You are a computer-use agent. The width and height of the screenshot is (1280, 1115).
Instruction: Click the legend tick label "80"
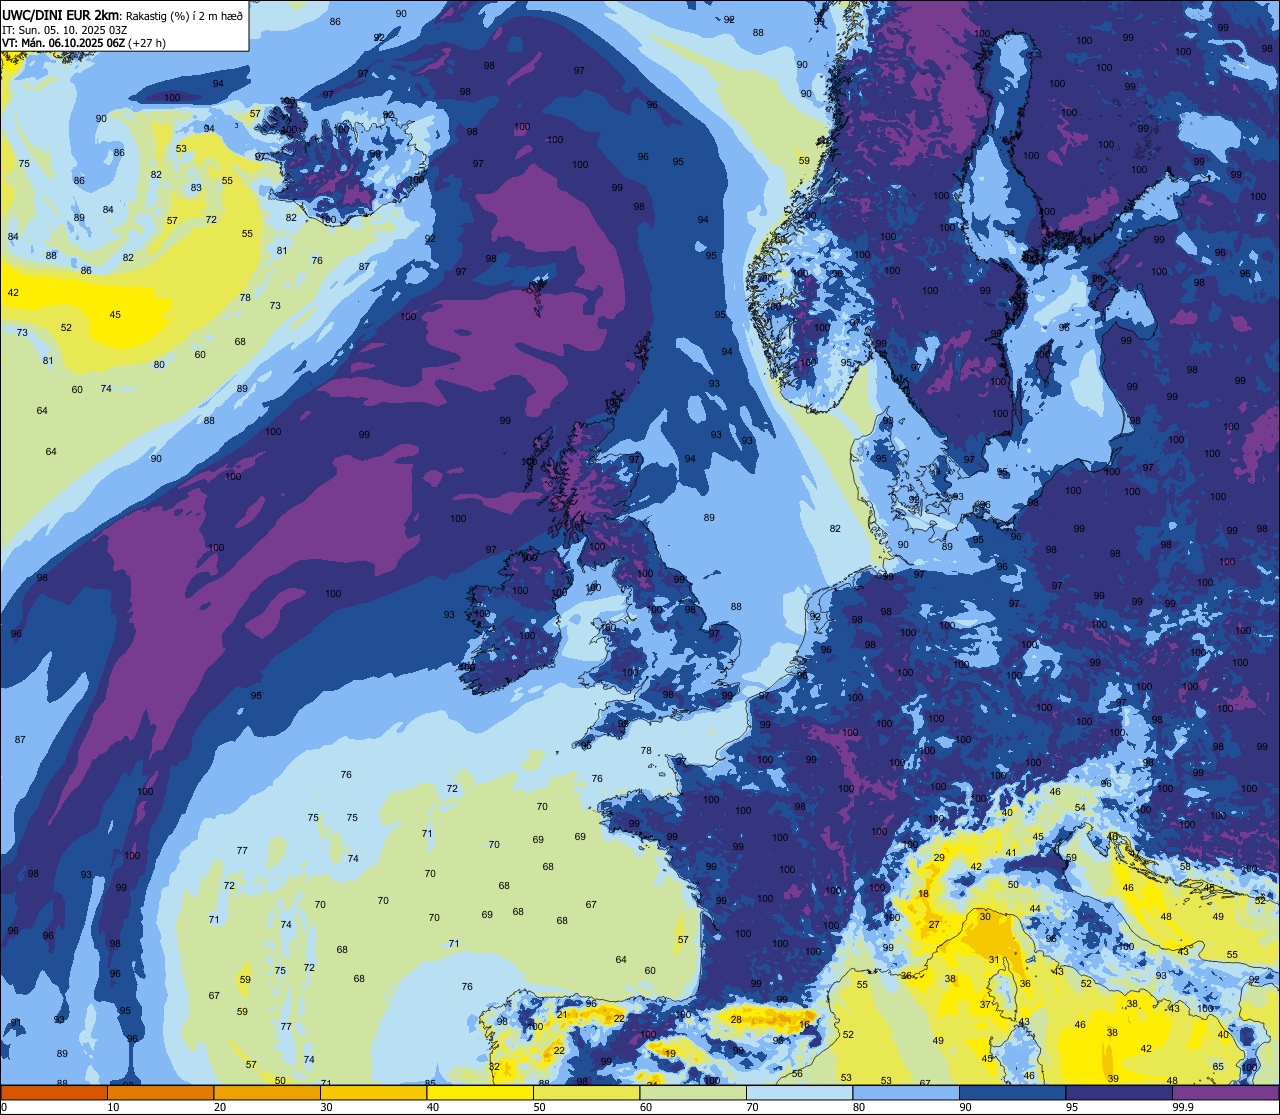coord(859,1107)
